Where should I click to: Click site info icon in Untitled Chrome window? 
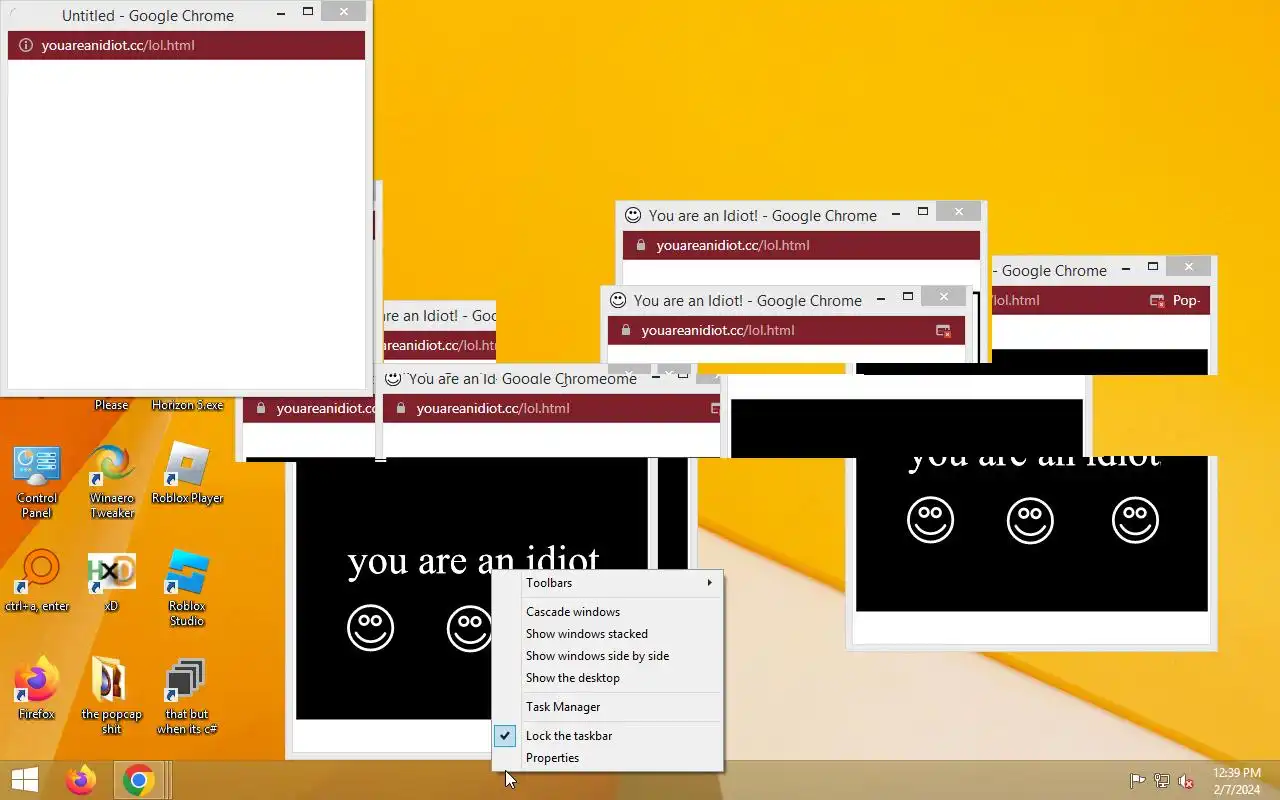[x=26, y=45]
